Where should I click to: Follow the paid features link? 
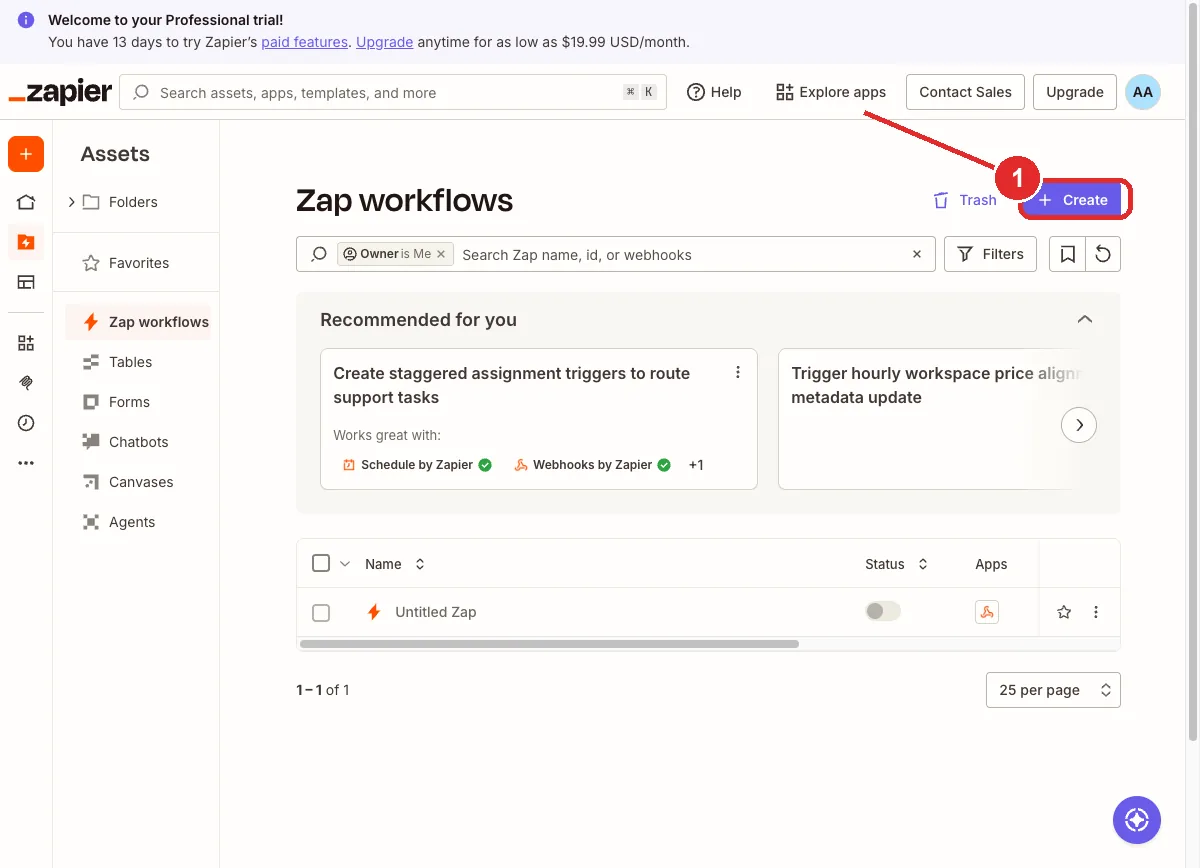pyautogui.click(x=304, y=42)
